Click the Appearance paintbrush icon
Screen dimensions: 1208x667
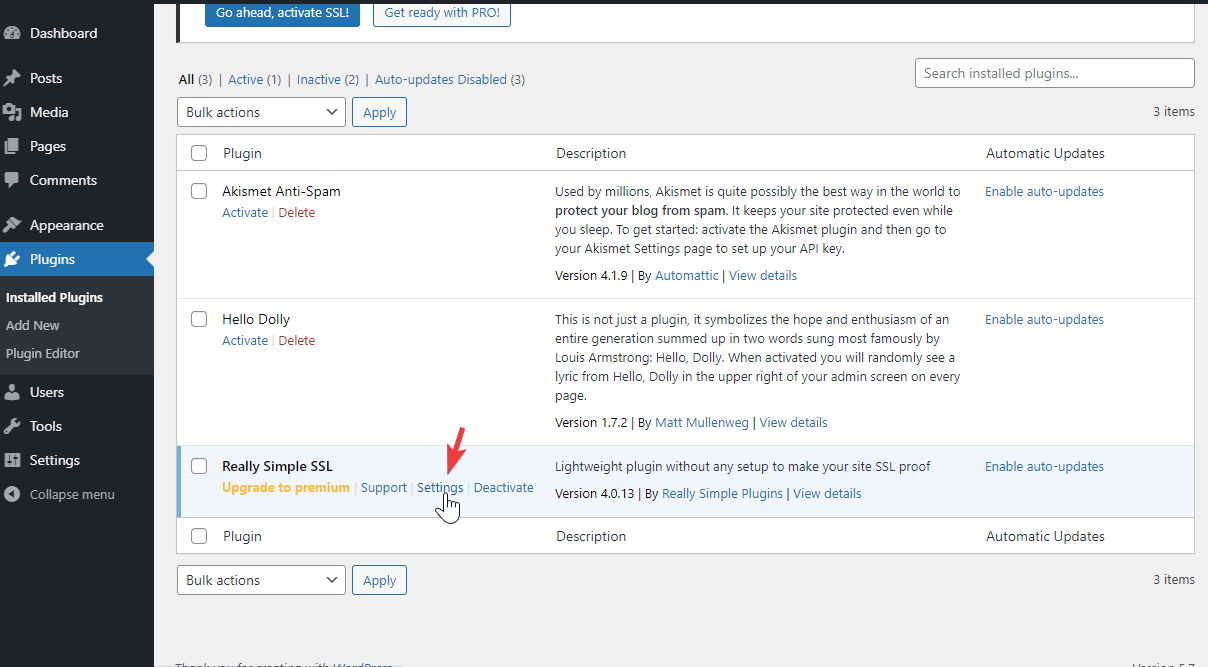(12, 225)
